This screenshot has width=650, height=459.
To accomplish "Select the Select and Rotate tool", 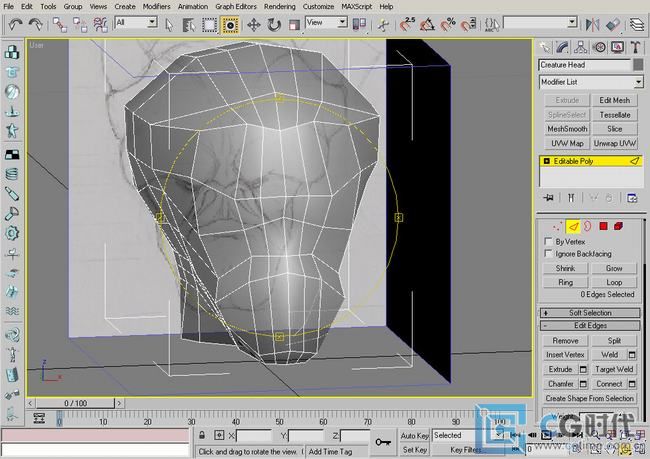I will coord(274,25).
